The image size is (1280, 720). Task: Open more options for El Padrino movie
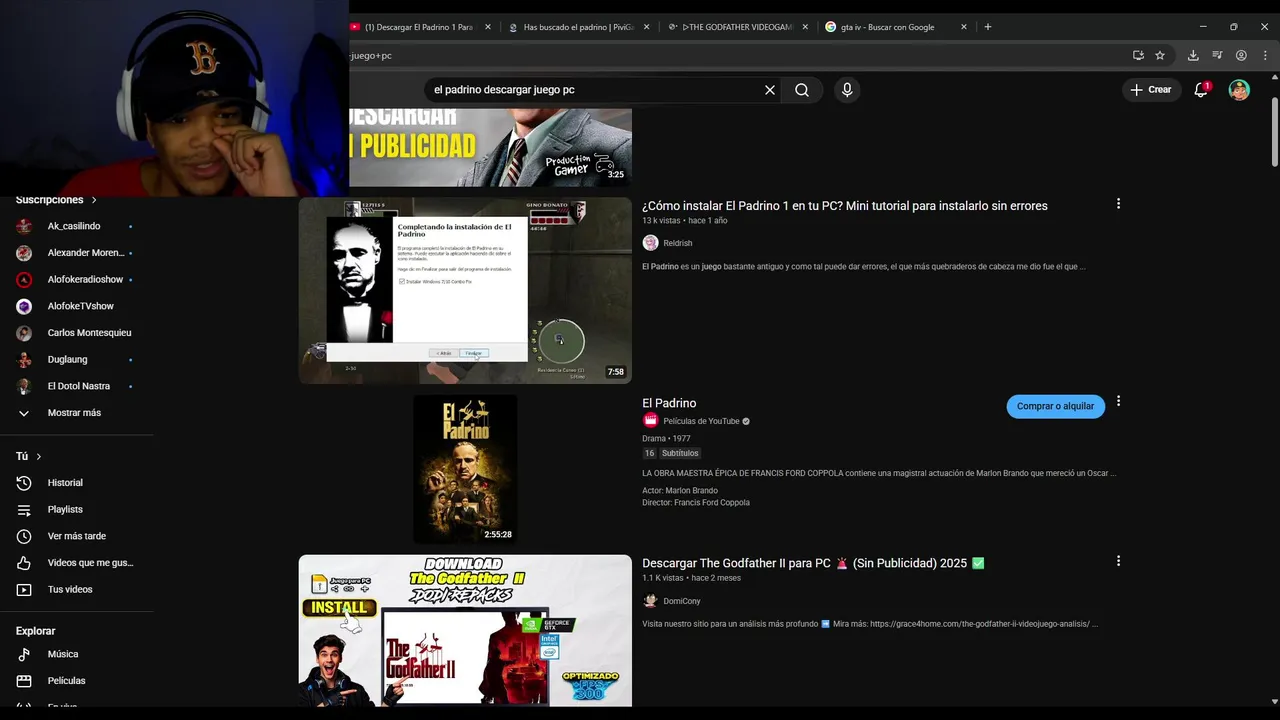1118,402
